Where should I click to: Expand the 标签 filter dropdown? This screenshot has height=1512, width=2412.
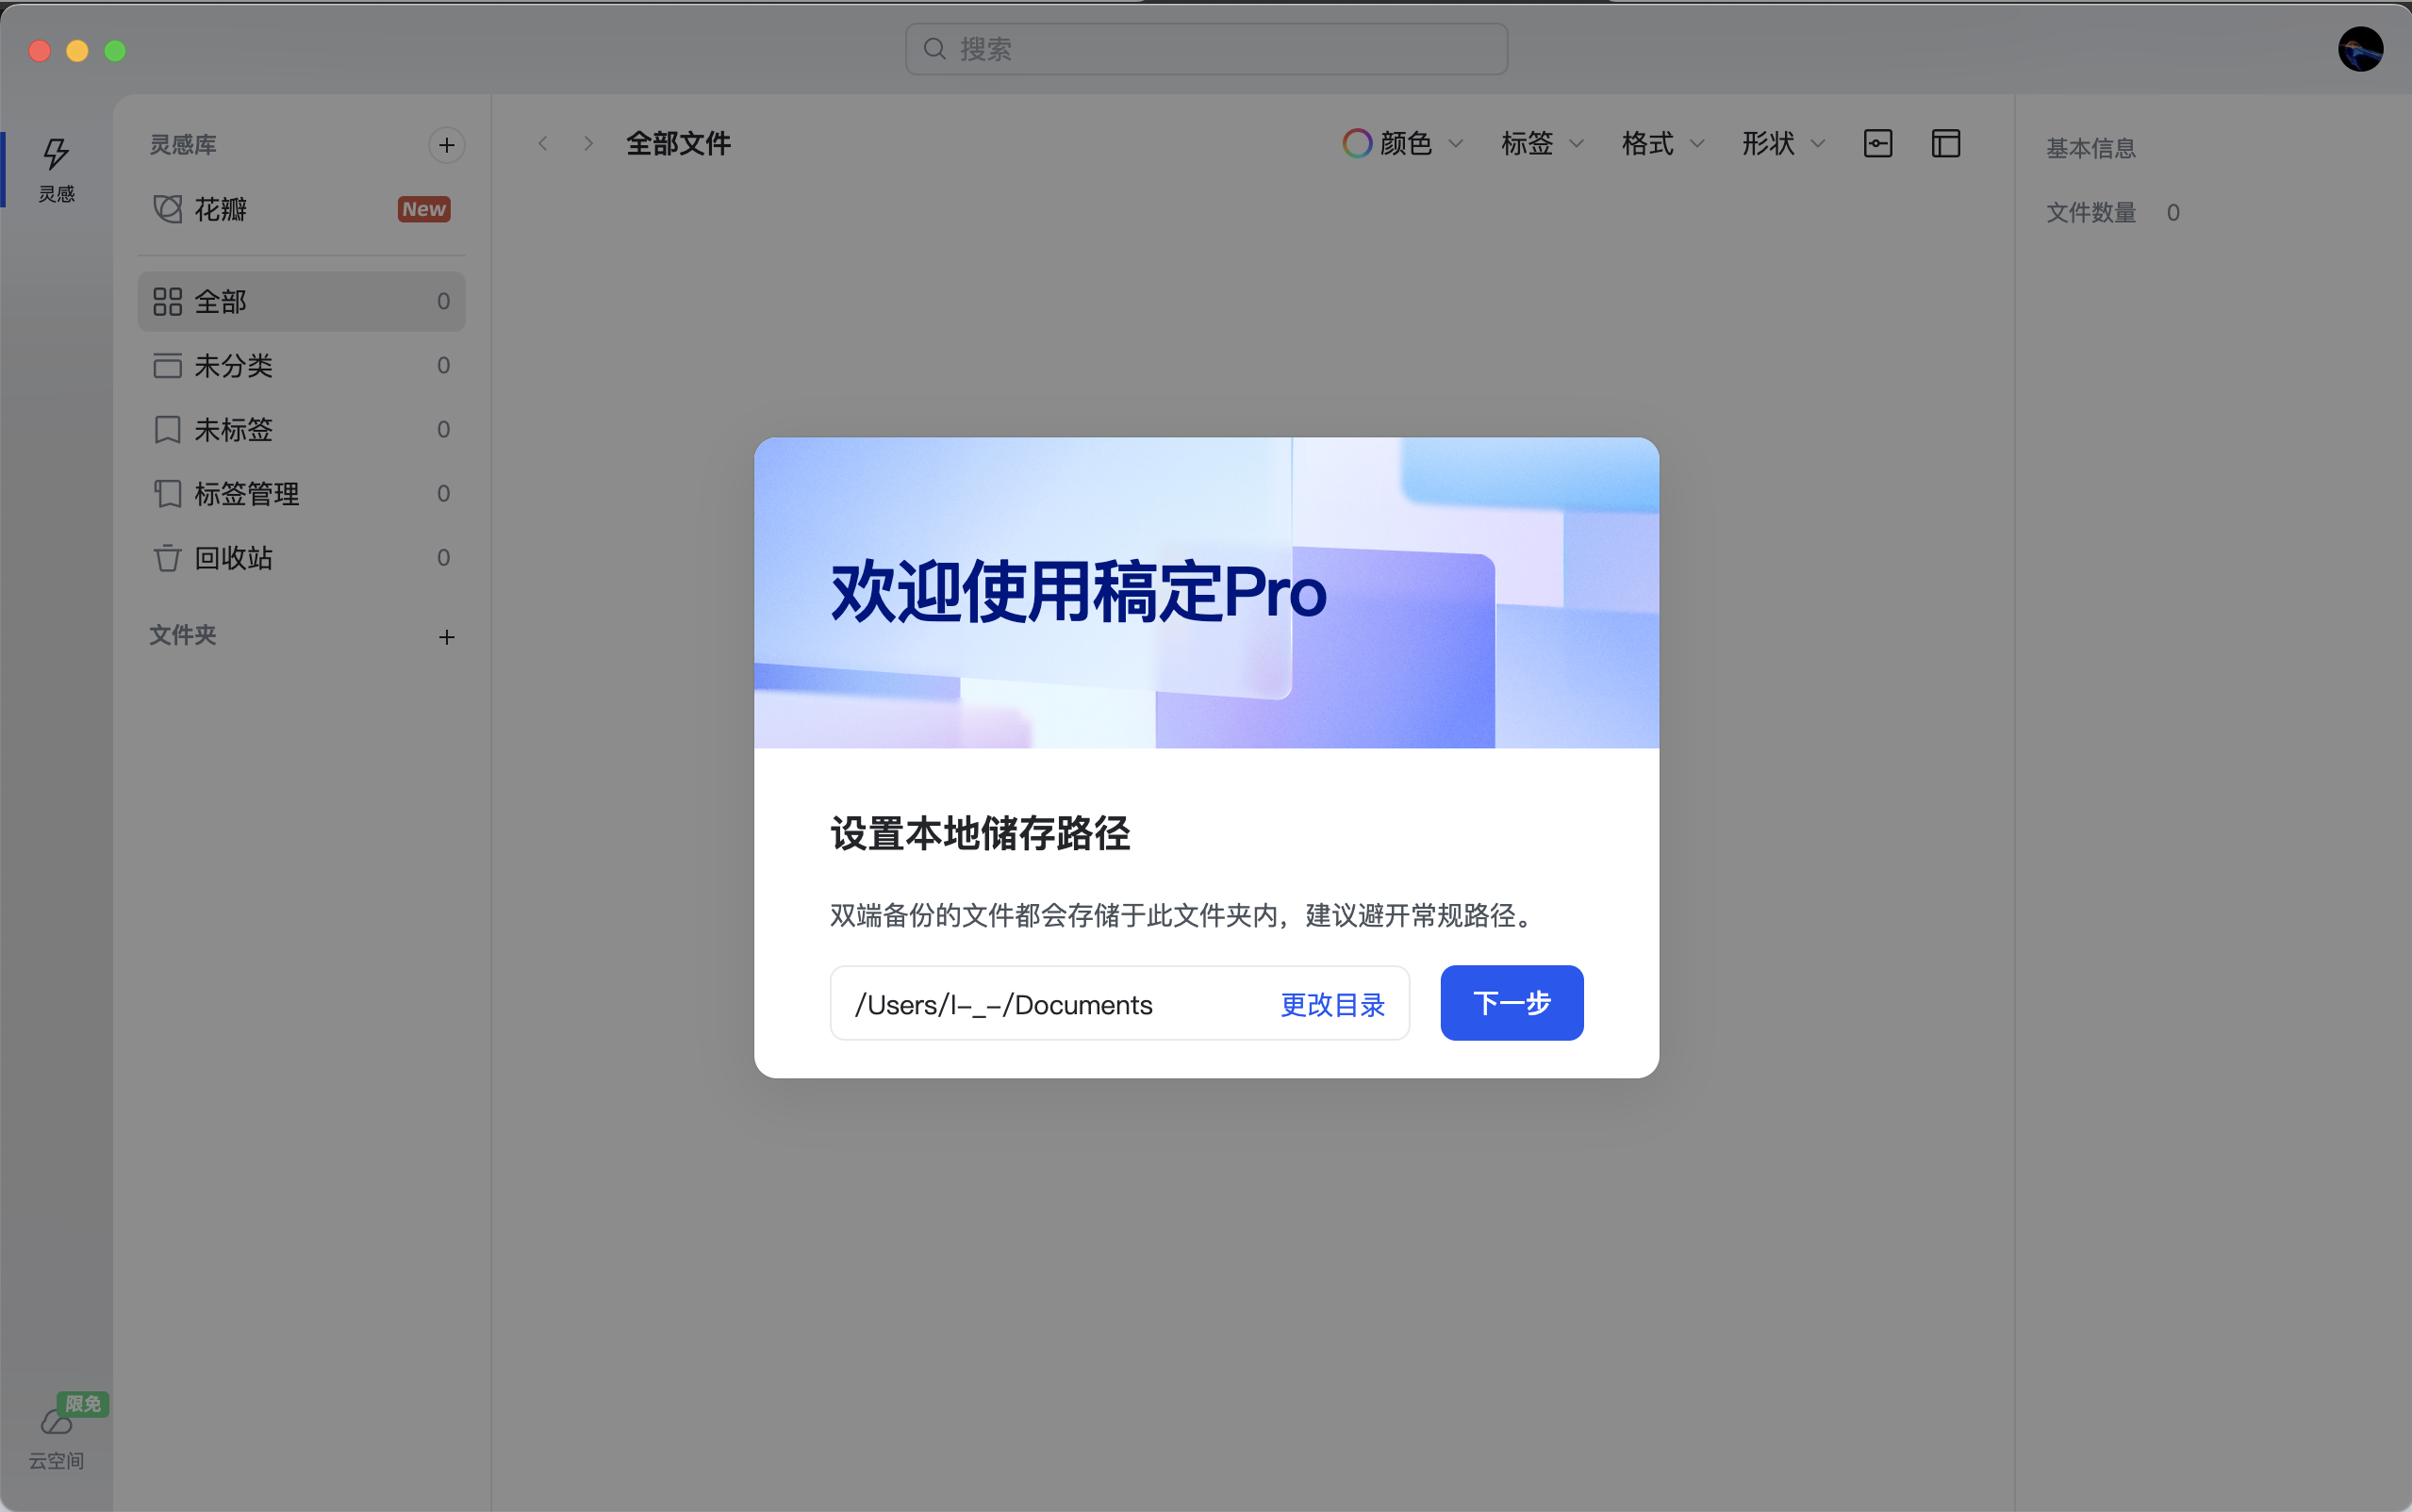(1542, 144)
